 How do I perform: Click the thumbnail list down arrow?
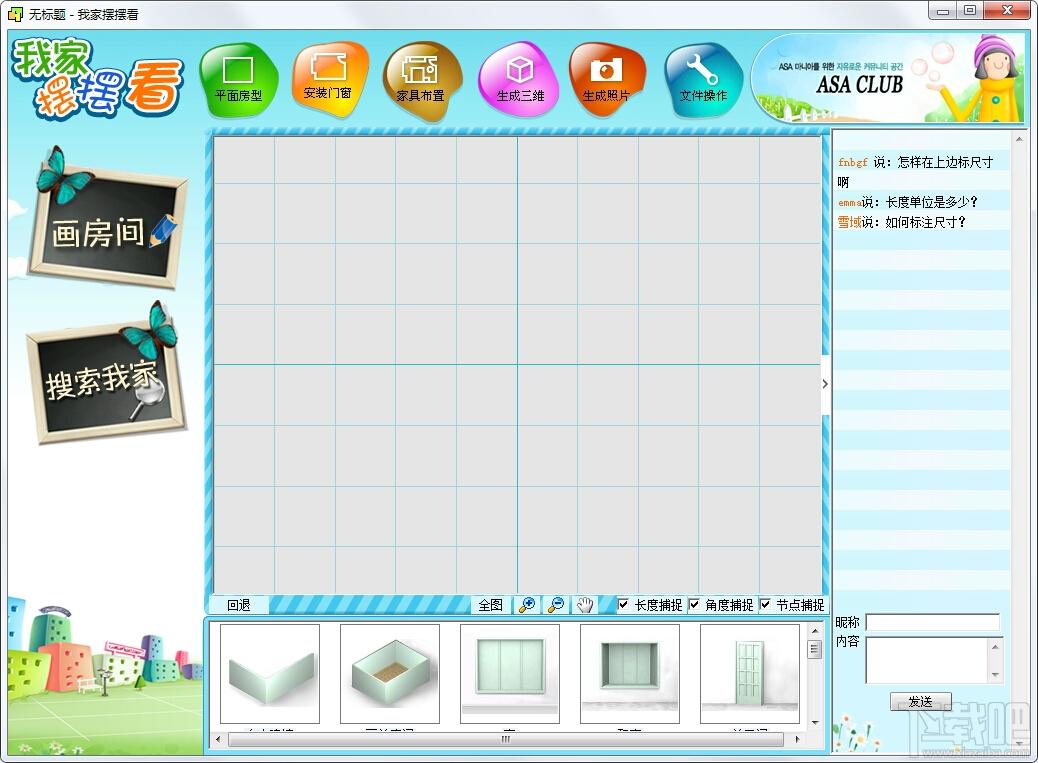coord(815,723)
